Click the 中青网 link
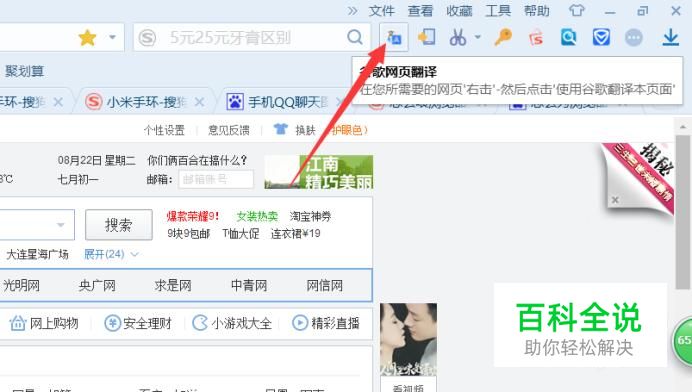692x392 pixels. [x=249, y=286]
